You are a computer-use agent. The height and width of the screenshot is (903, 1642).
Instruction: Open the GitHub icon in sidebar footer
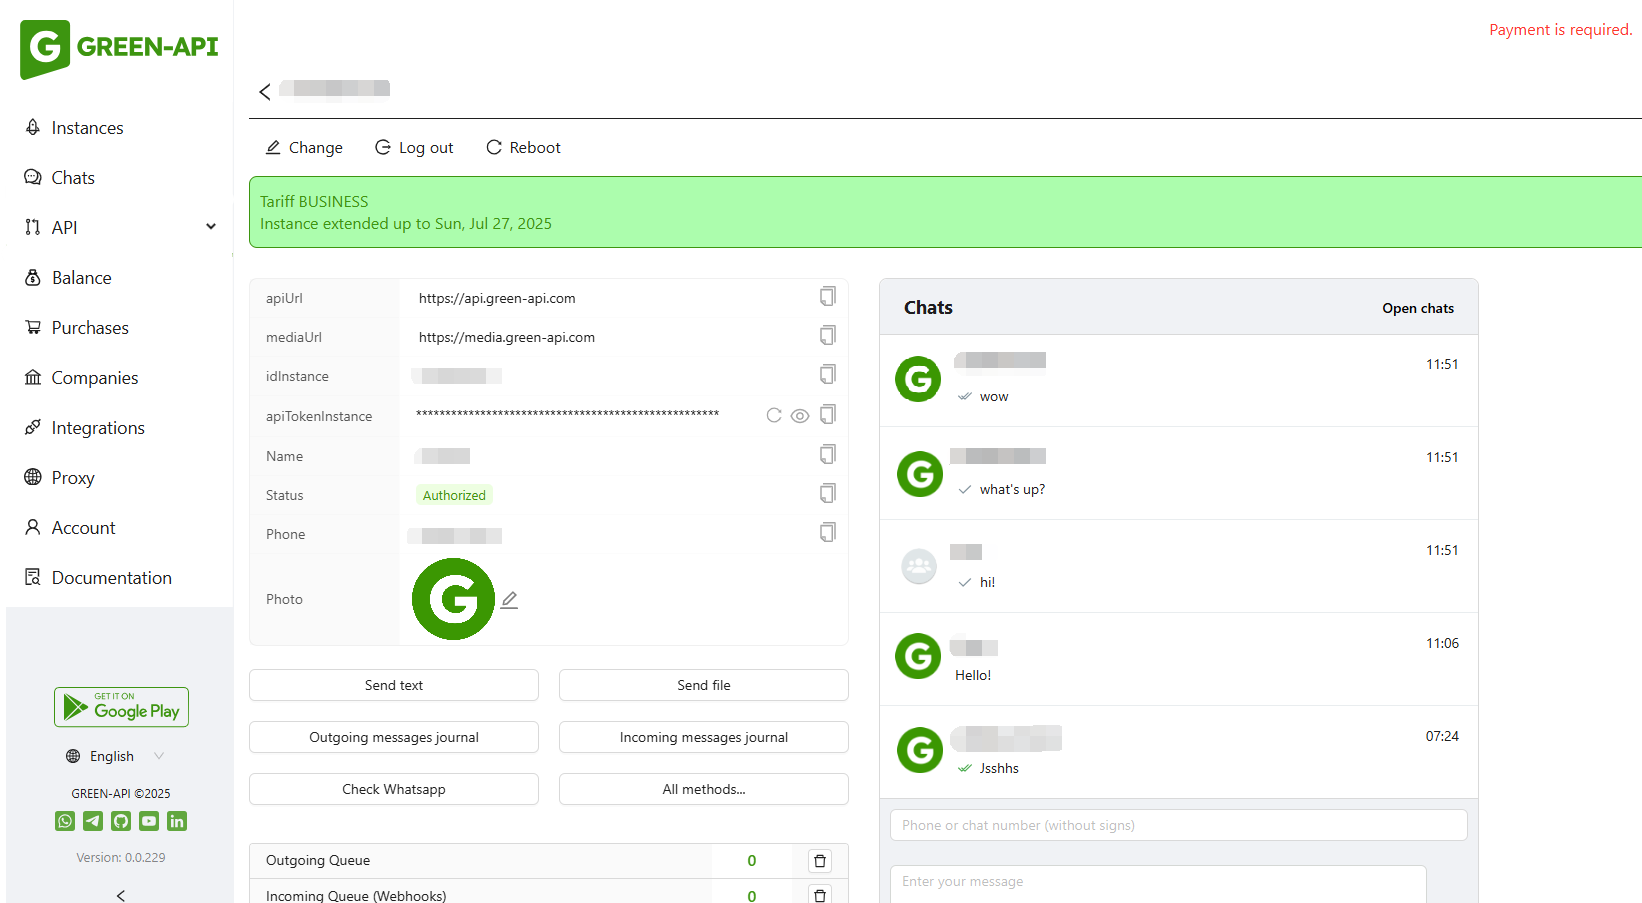[x=121, y=821]
